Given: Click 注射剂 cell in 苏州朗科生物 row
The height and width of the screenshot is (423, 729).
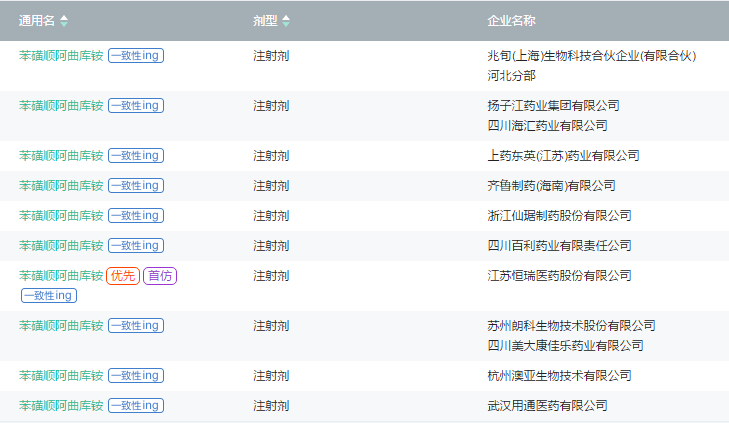Looking at the screenshot, I should tap(271, 326).
